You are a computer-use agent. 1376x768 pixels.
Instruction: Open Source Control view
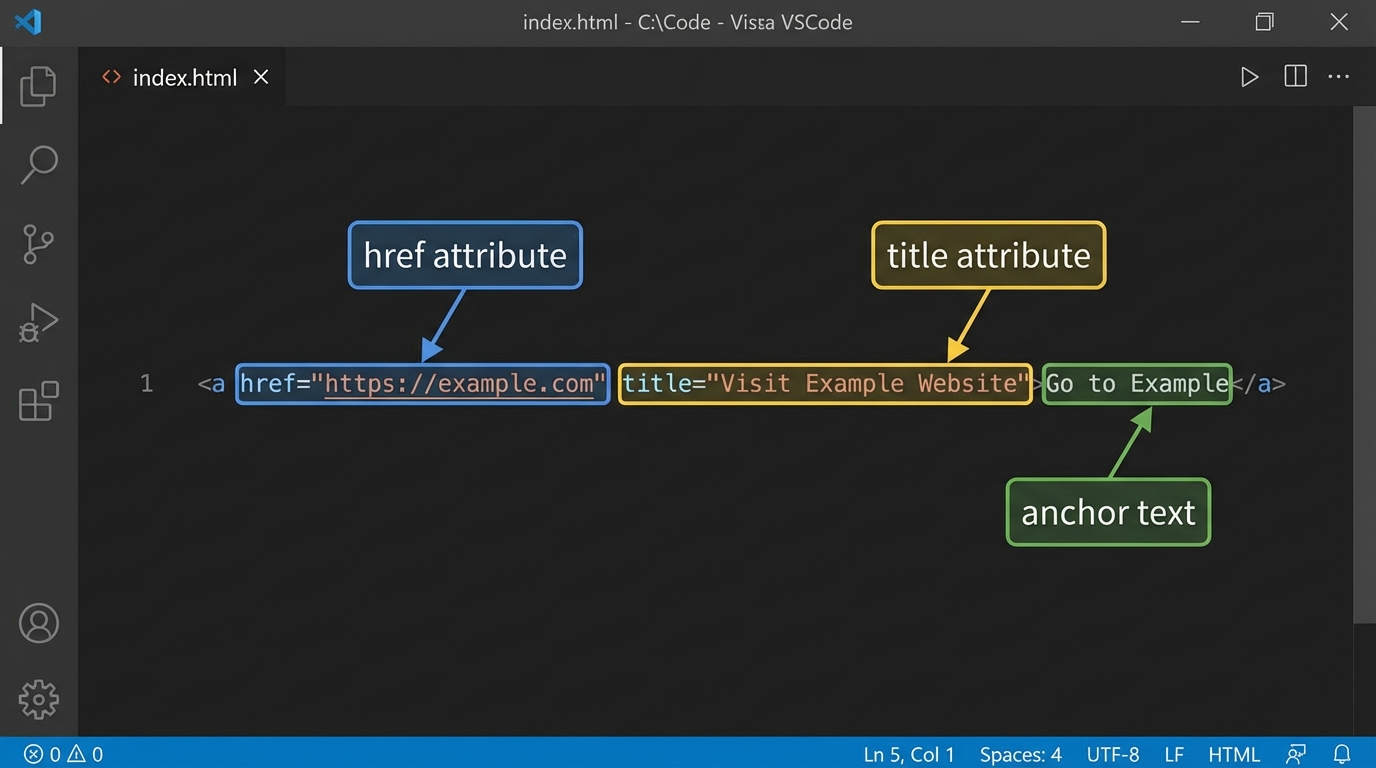pos(38,243)
